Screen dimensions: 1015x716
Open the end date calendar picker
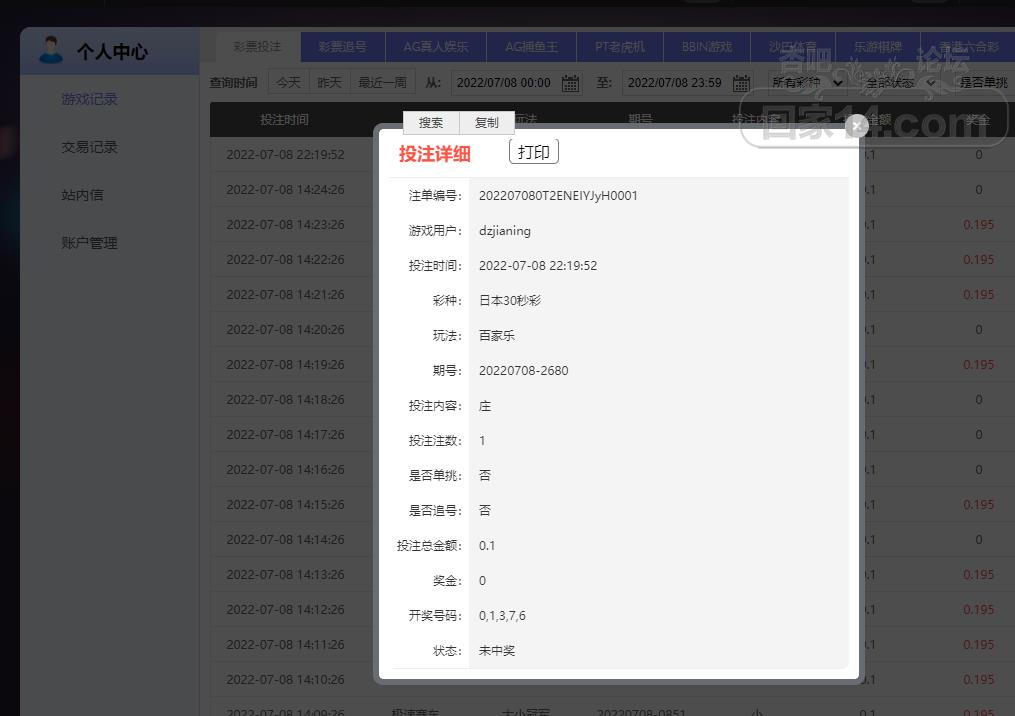coord(741,83)
